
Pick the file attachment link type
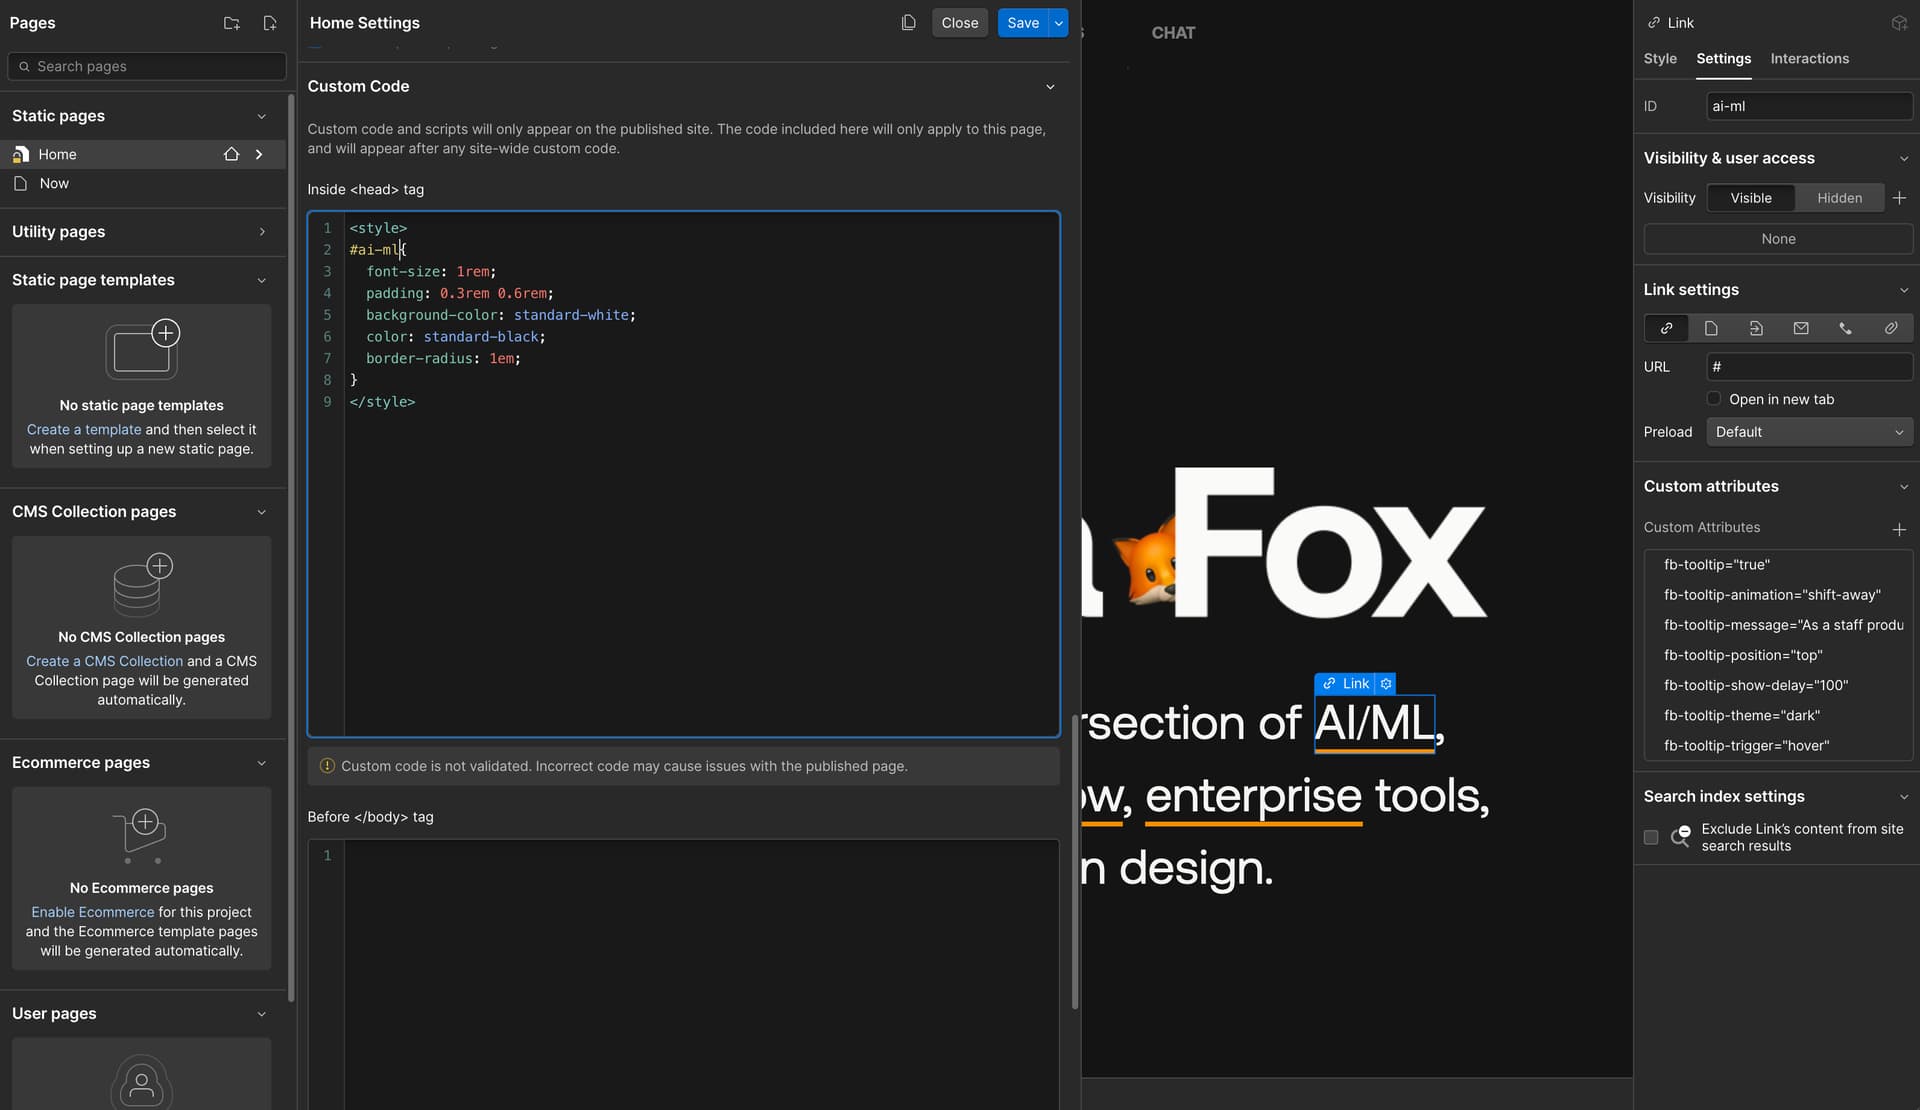[1890, 328]
